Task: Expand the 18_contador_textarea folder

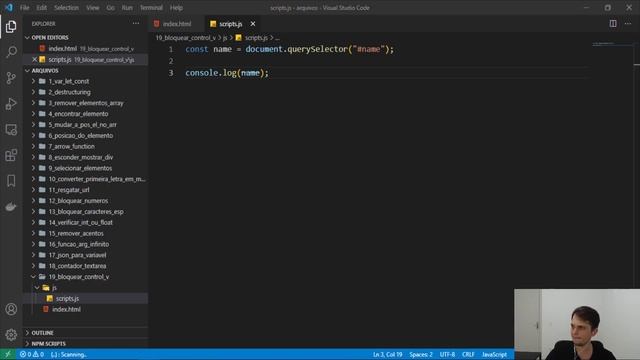Action: click(x=85, y=266)
